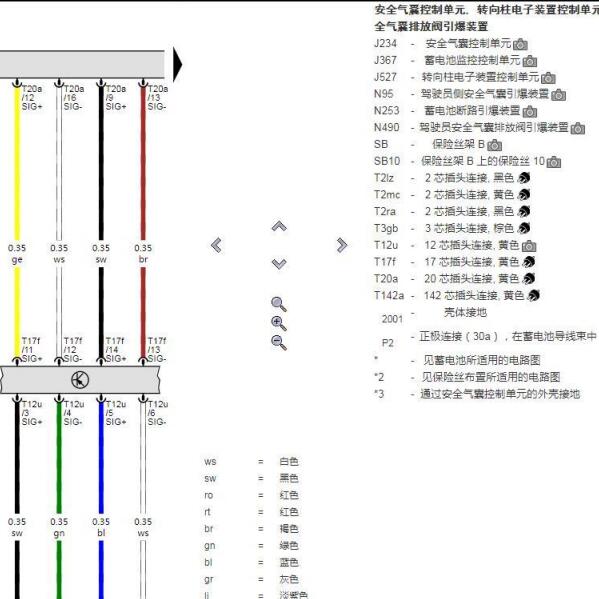Screen dimensions: 599x599
Task: Click the gn color legend row
Action: tap(251, 546)
